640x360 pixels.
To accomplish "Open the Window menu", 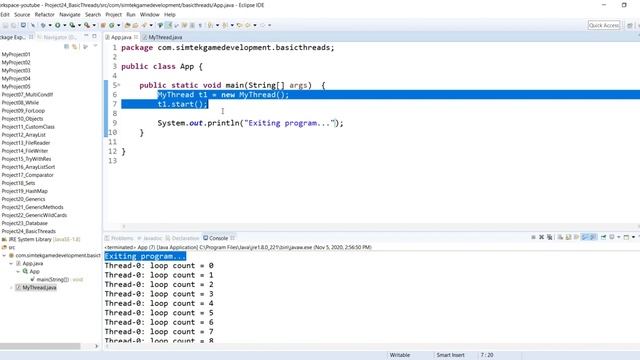I will (149, 15).
